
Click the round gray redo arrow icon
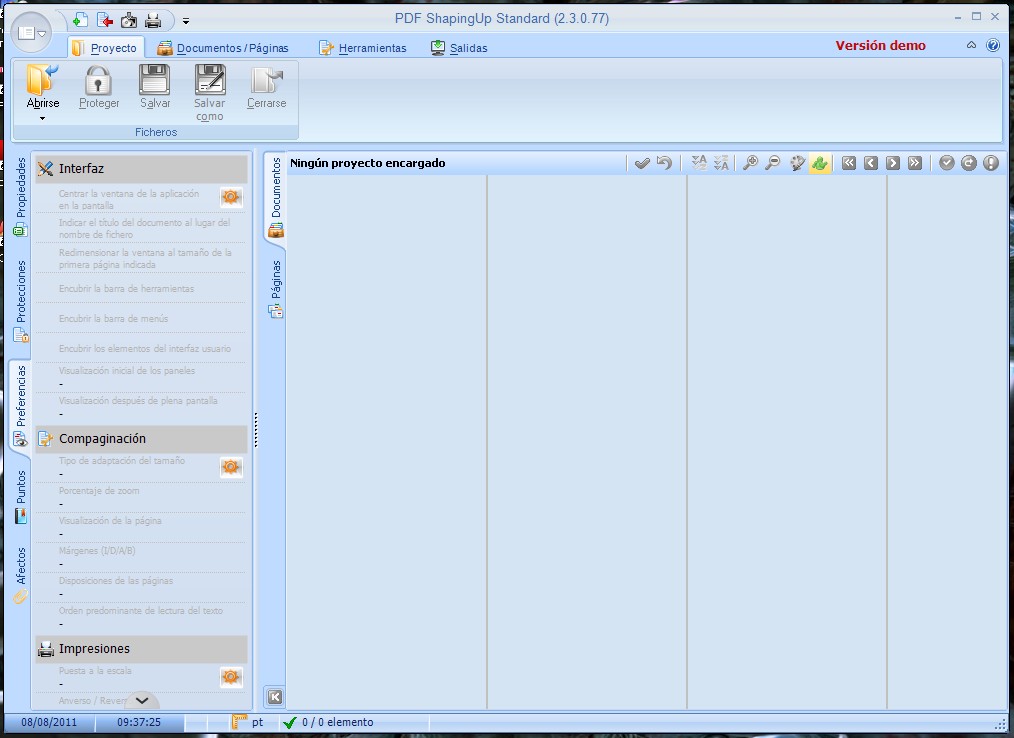tap(969, 163)
